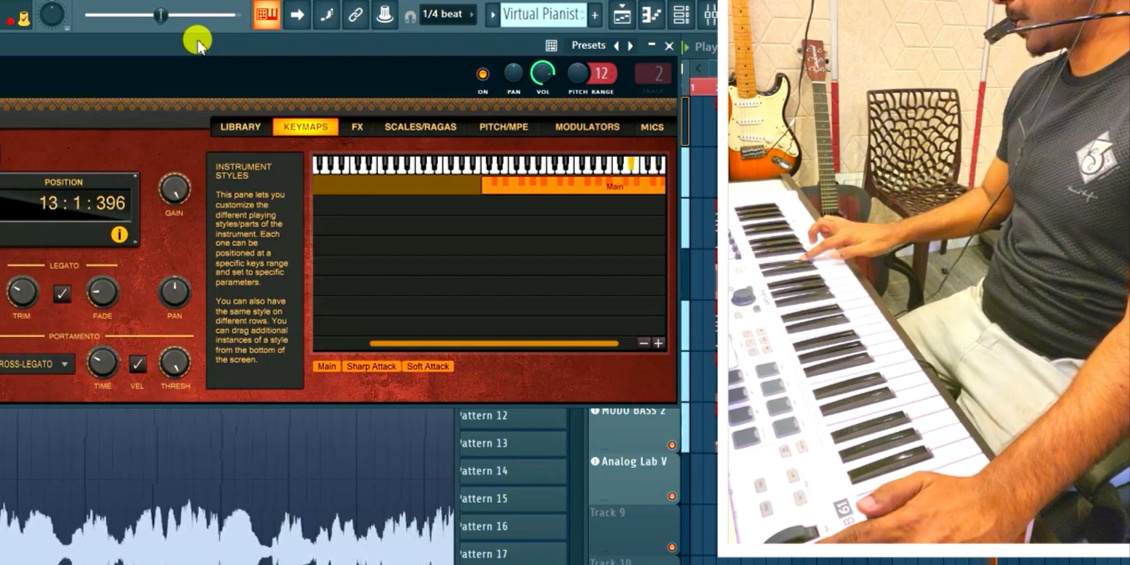Expand the Cross-Legato mode dropdown
The image size is (1130, 565).
[x=37, y=365]
